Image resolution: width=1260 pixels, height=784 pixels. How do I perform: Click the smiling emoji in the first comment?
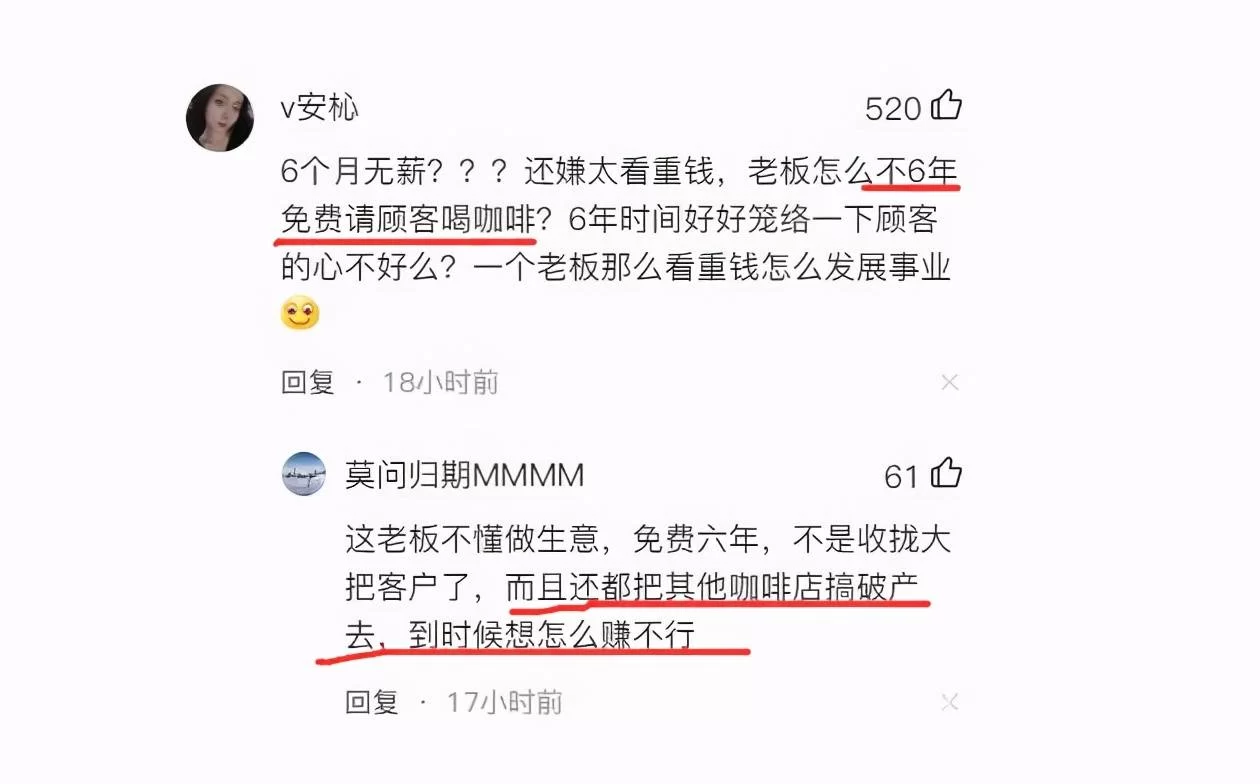click(300, 314)
